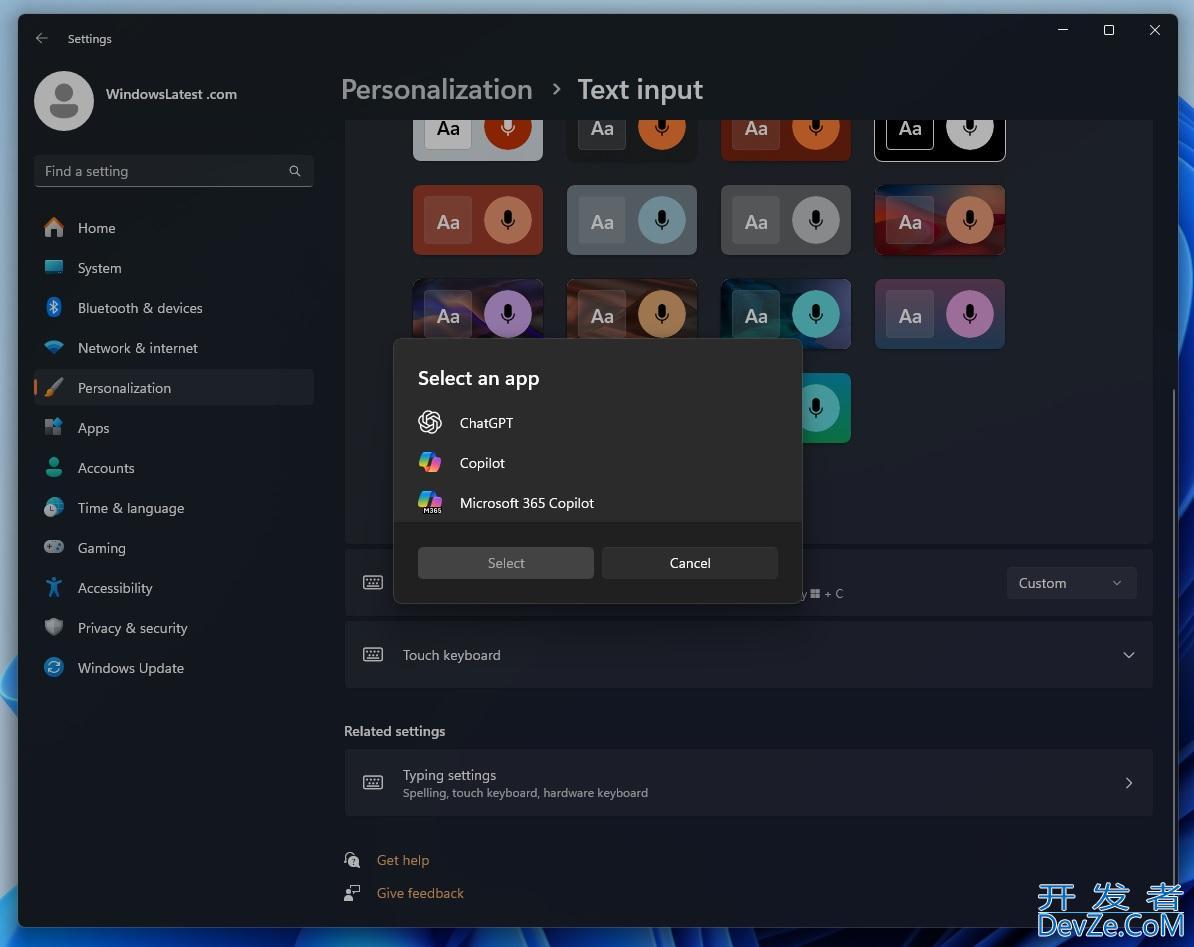Click the Gaming controller icon
1194x947 pixels.
pyautogui.click(x=54, y=547)
